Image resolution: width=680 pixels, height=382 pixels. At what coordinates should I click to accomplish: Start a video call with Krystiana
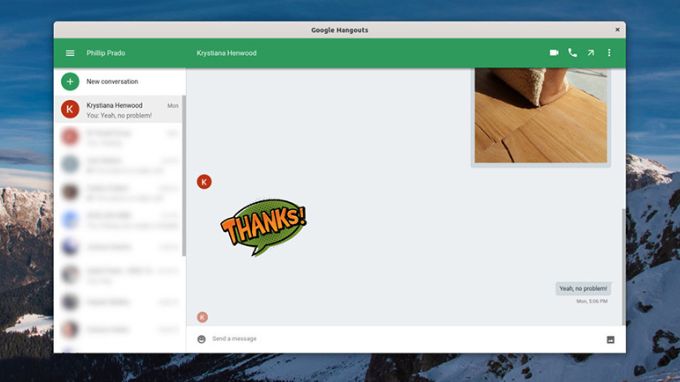coord(554,52)
